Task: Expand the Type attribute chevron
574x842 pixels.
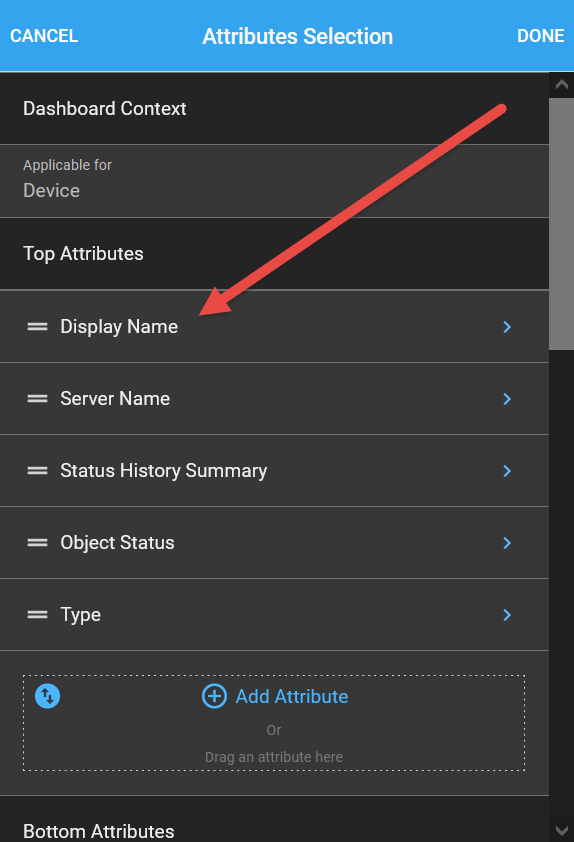Action: (507, 614)
